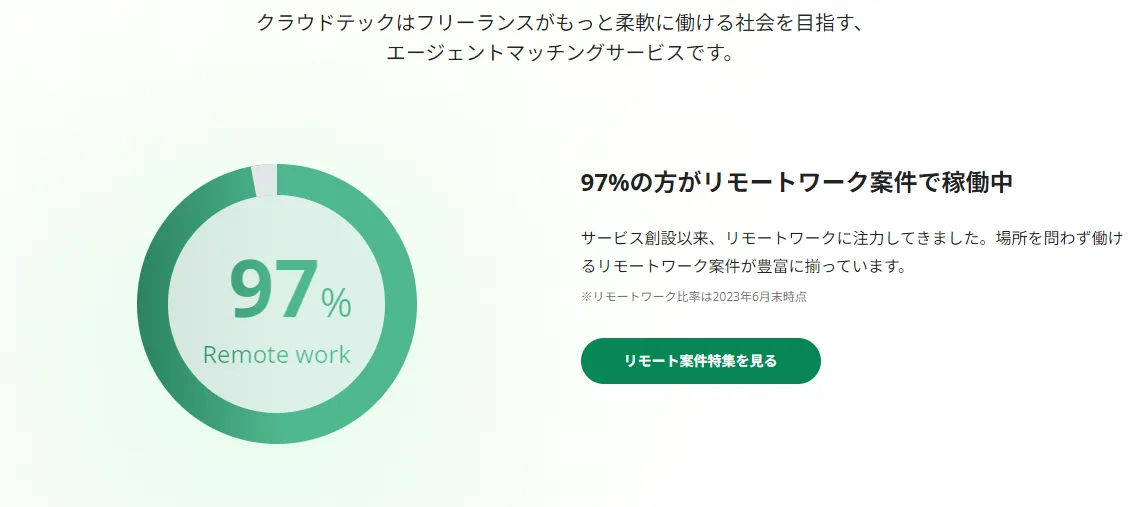The height and width of the screenshot is (507, 1142).
Task: Click the heading 97%の方がリモートワーク案件で稼働中
Action: [796, 183]
